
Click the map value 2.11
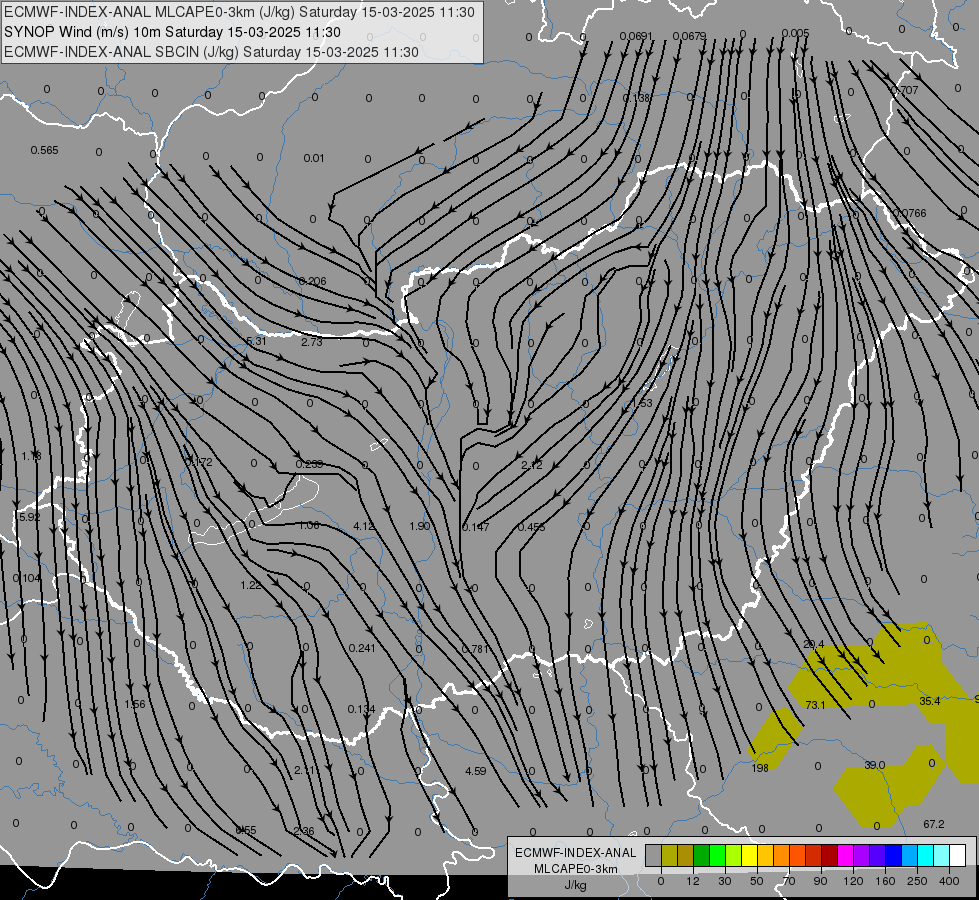click(304, 770)
